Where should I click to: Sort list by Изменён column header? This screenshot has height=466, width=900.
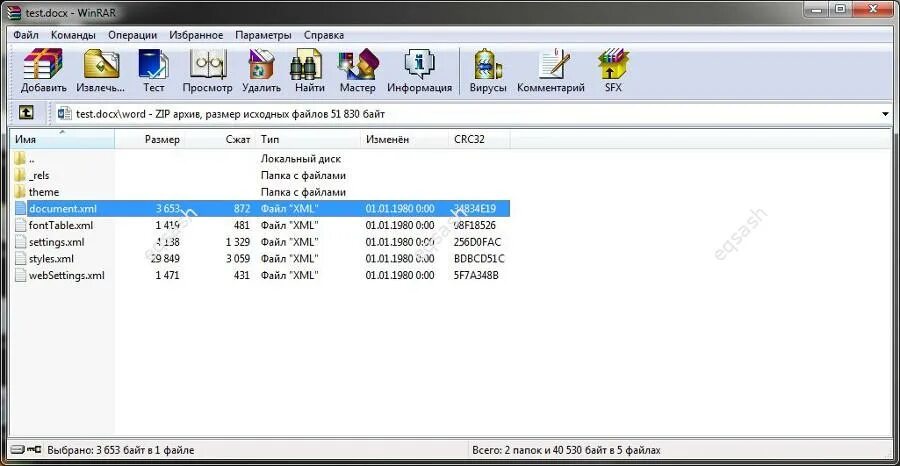click(x=405, y=139)
